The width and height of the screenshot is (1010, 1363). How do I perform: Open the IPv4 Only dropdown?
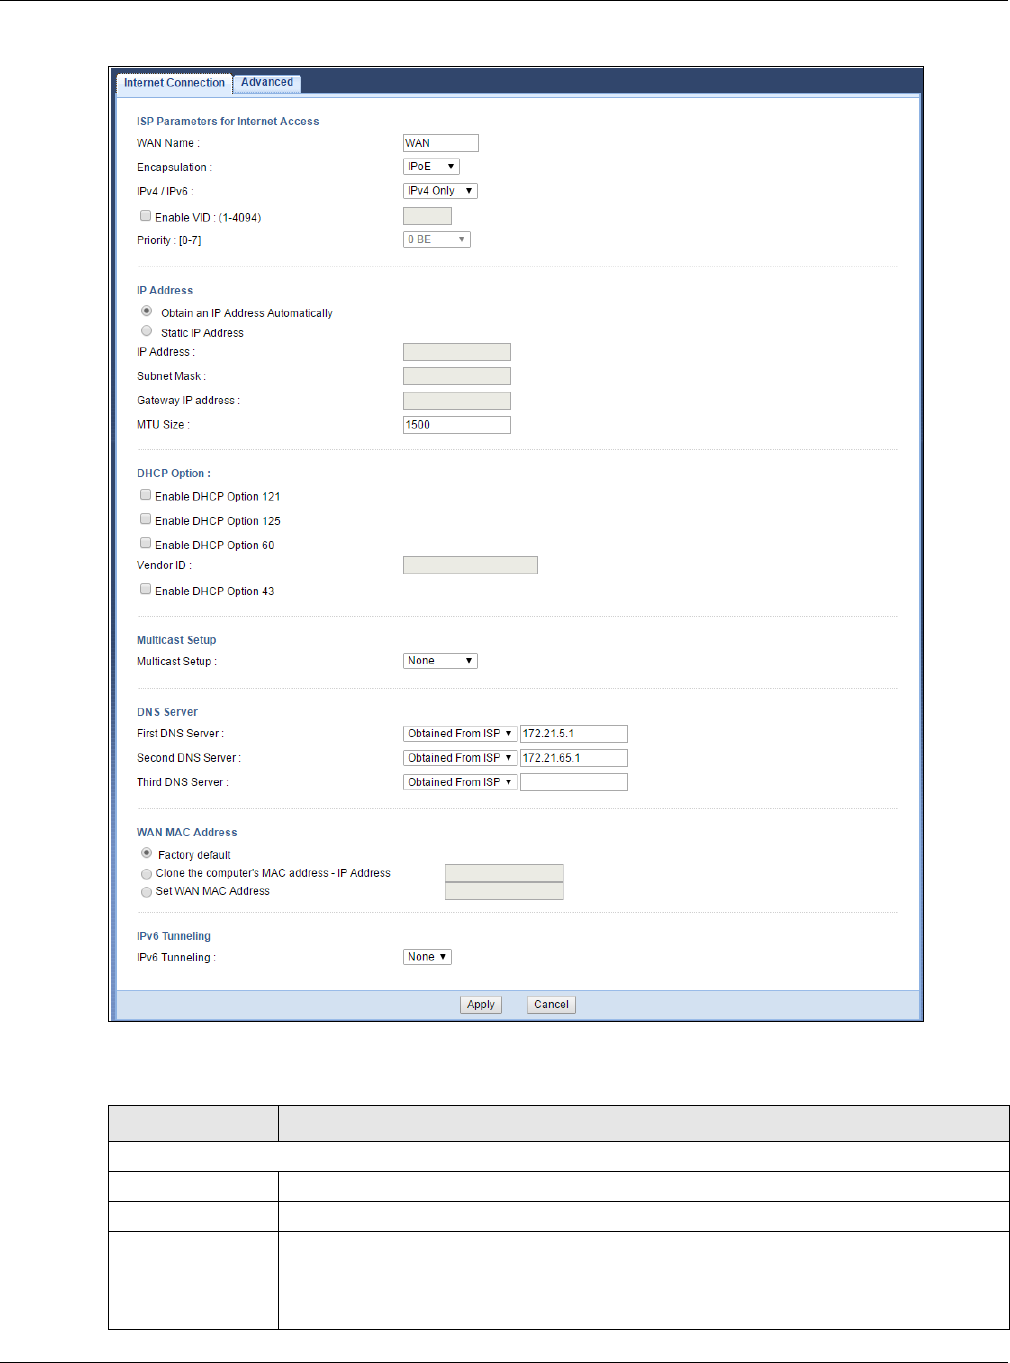click(x=440, y=191)
